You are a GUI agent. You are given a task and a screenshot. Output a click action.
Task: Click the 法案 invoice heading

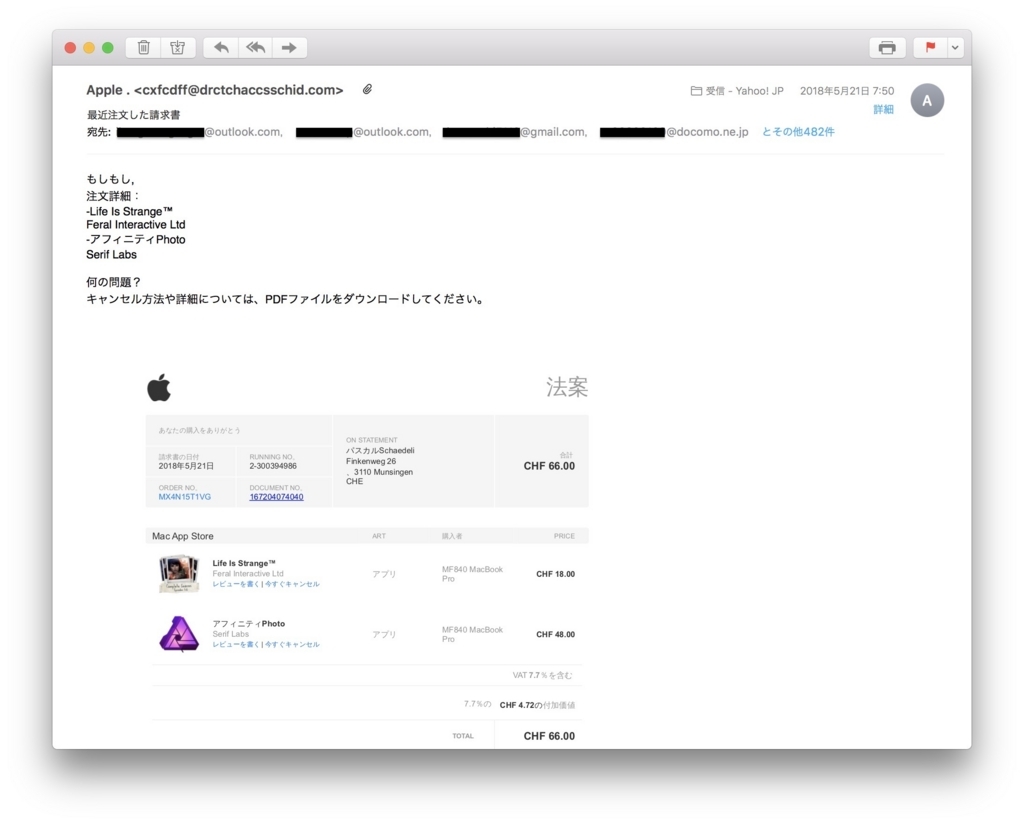point(567,387)
